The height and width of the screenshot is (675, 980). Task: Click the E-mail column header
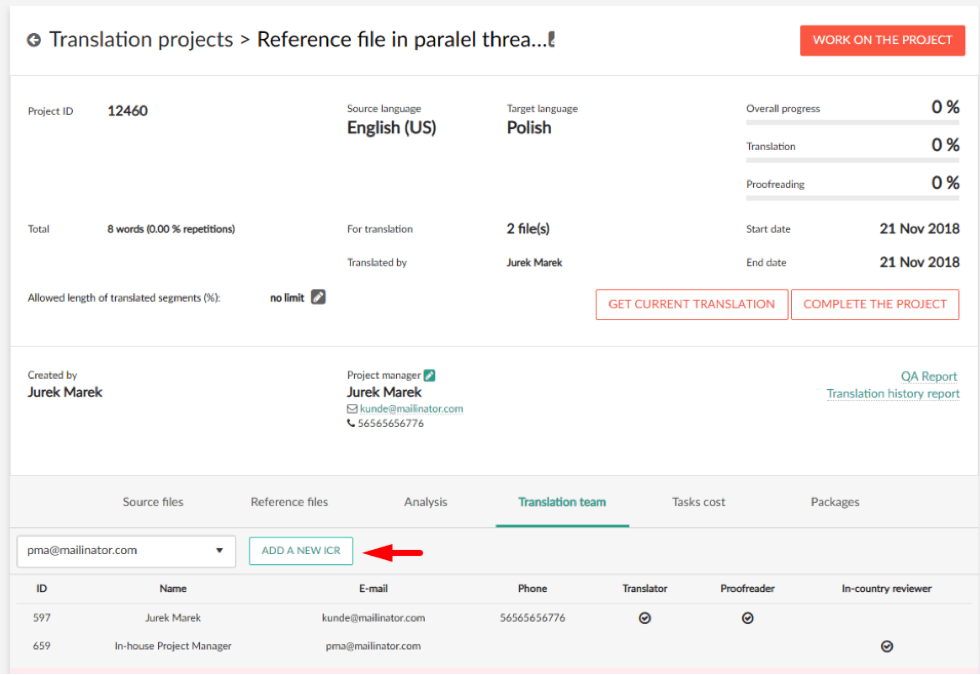pos(373,589)
